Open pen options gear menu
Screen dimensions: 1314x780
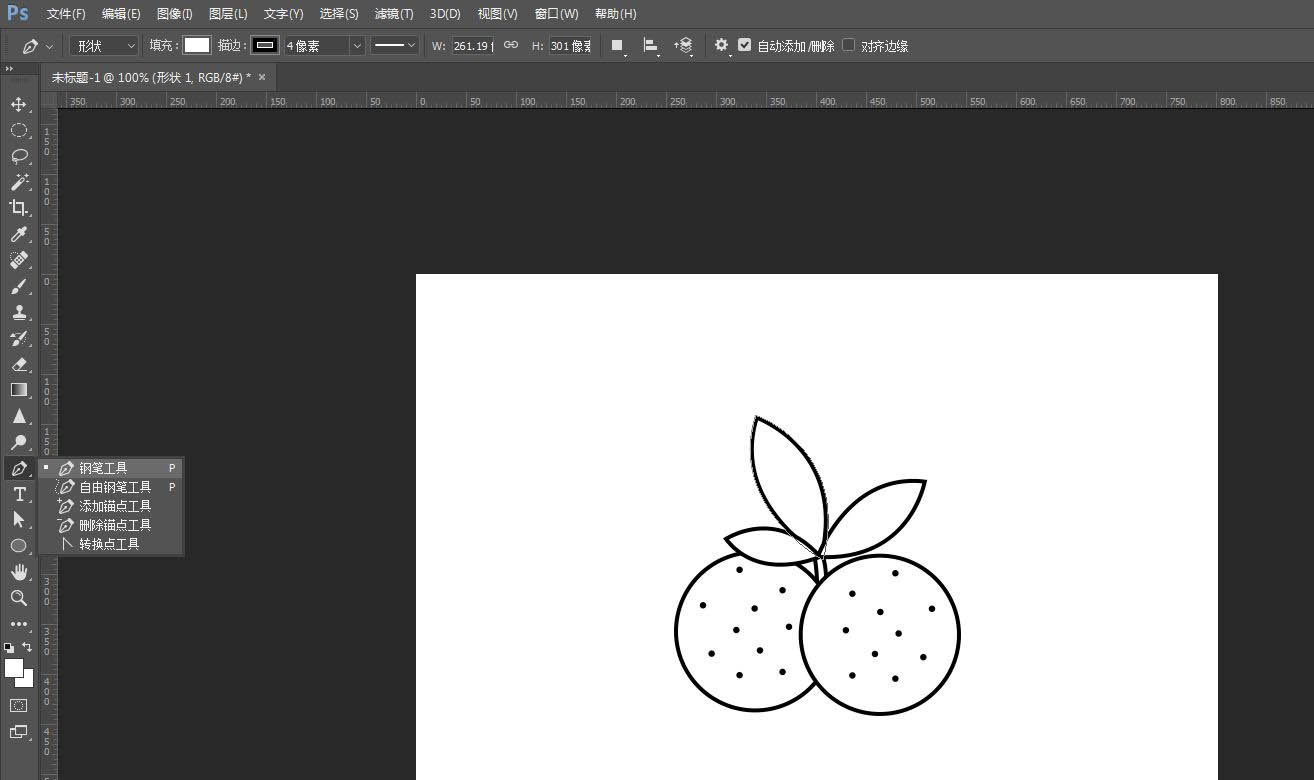coord(721,46)
